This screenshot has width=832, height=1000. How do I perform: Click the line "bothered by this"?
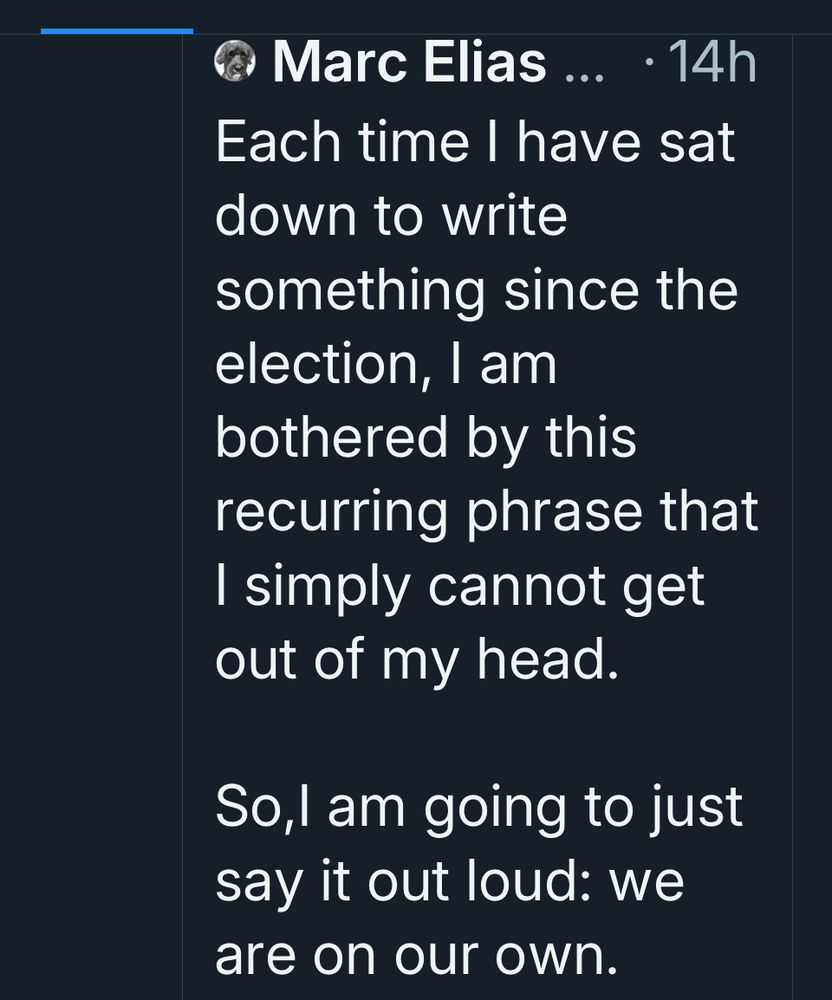point(426,438)
